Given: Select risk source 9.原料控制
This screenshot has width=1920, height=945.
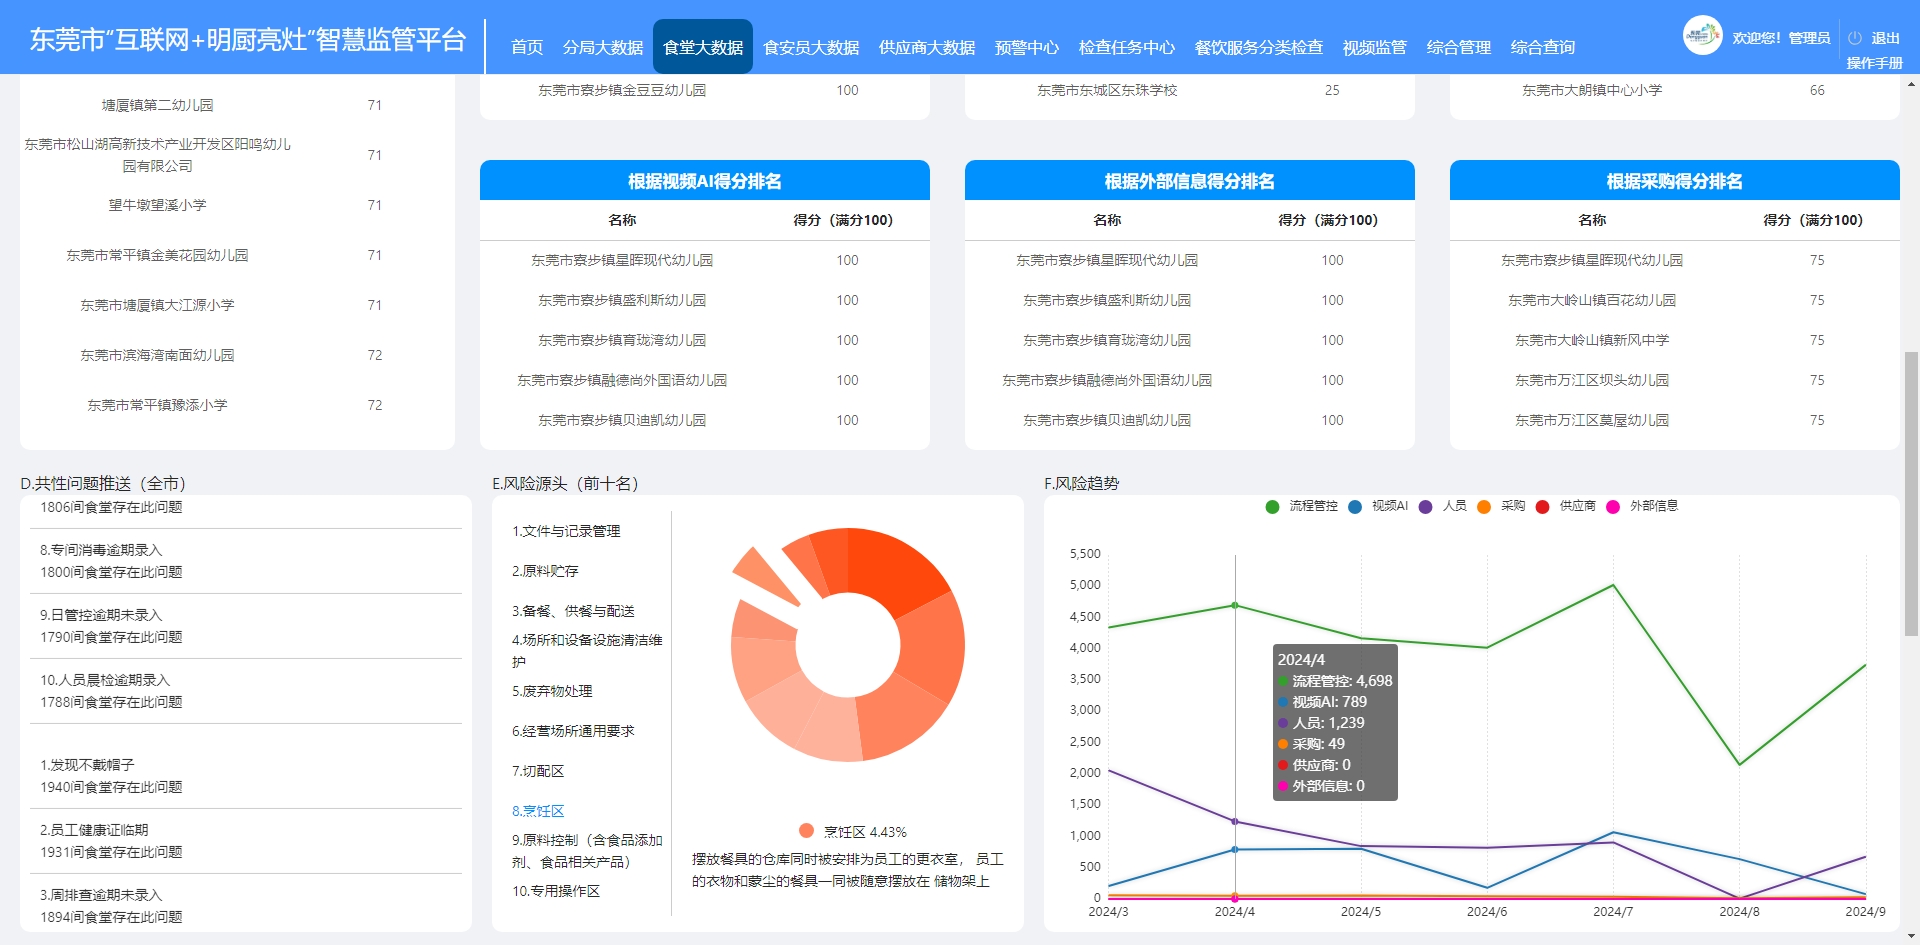Looking at the screenshot, I should 587,850.
